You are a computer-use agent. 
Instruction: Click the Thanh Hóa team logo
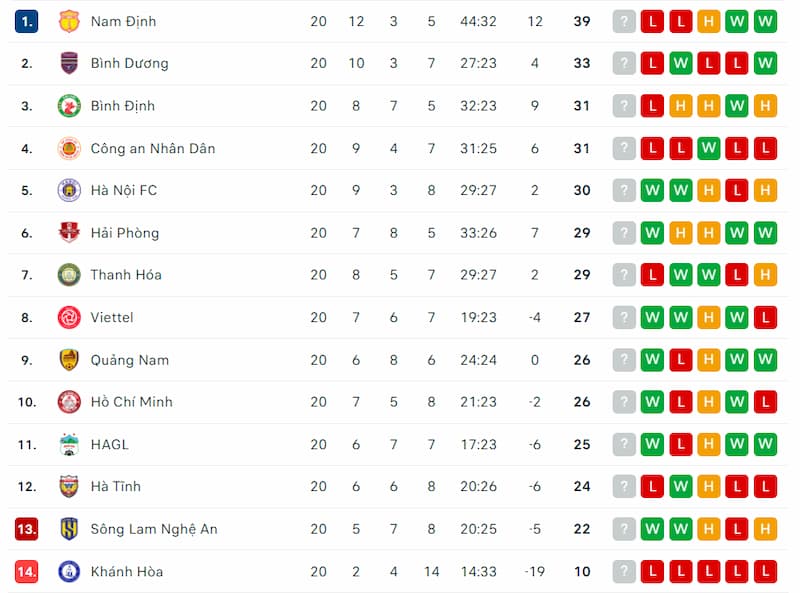(x=69, y=275)
